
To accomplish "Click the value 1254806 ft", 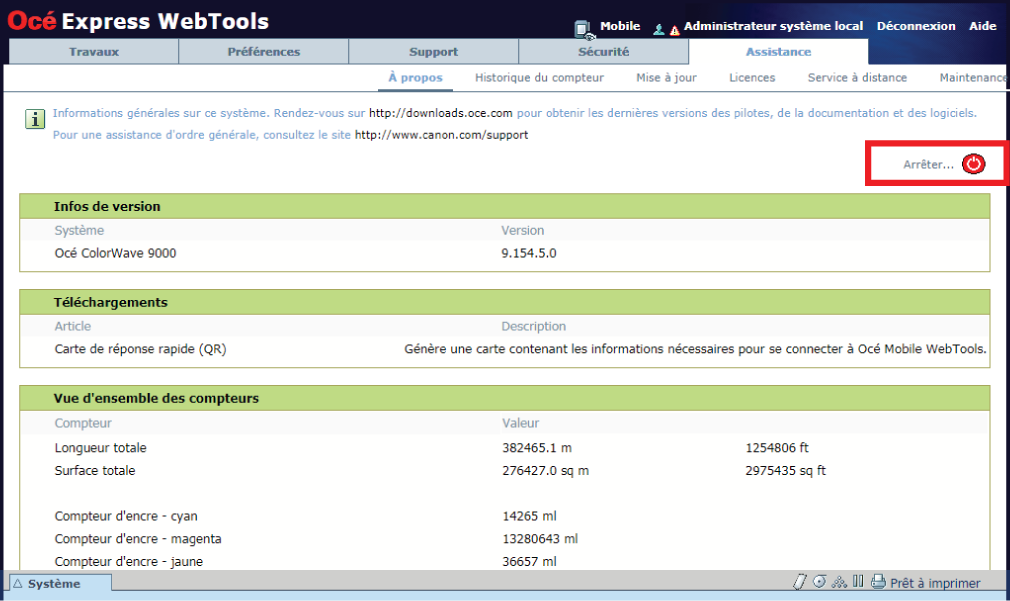I will click(x=777, y=447).
